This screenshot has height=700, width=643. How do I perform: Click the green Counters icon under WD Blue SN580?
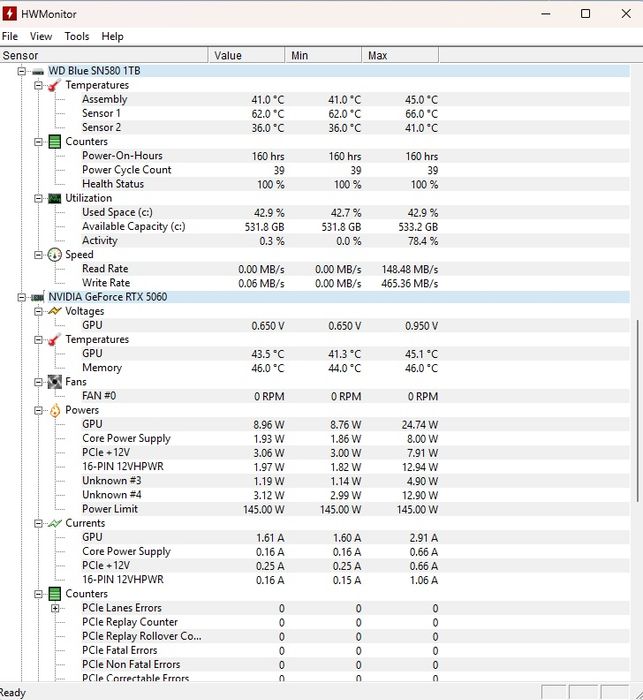(x=54, y=142)
